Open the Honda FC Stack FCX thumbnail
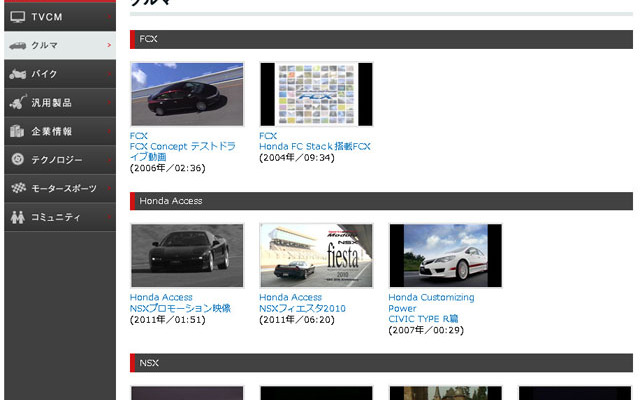Screen dimensions: 640x400 (316, 94)
